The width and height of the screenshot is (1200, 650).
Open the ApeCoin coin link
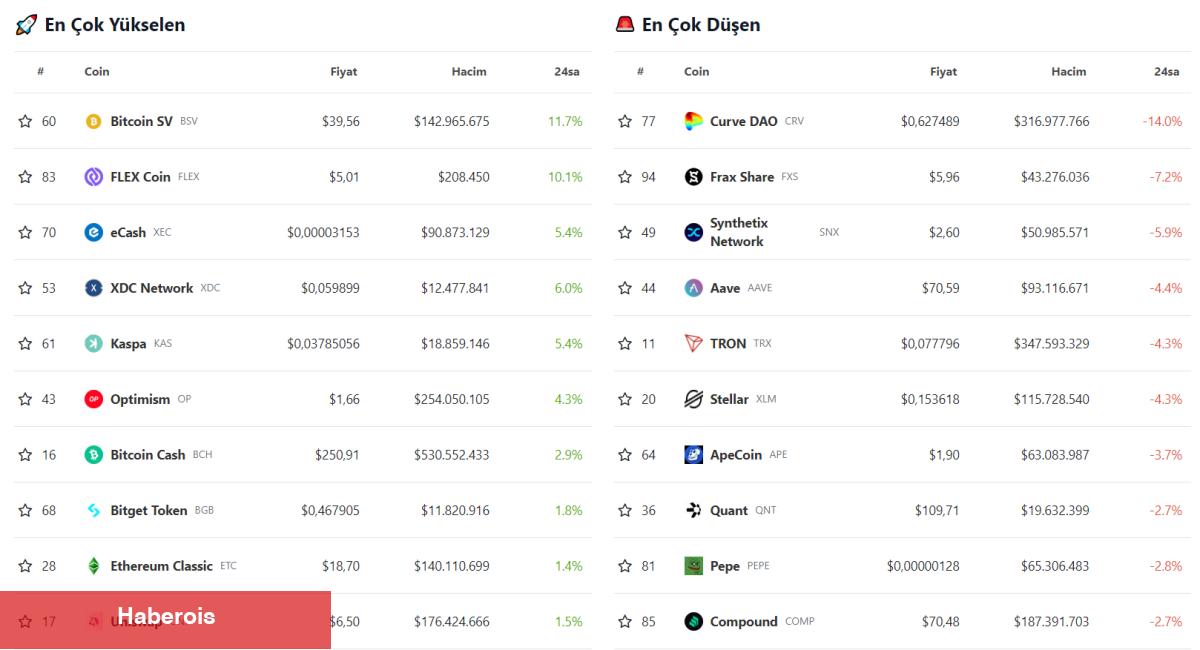pos(736,455)
